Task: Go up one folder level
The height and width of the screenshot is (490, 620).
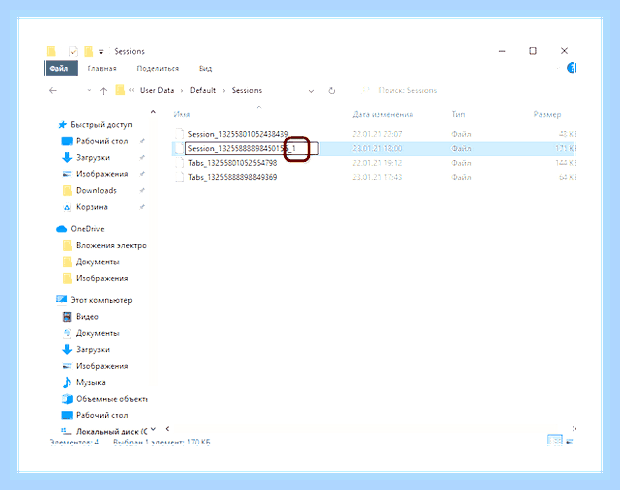Action: click(103, 91)
